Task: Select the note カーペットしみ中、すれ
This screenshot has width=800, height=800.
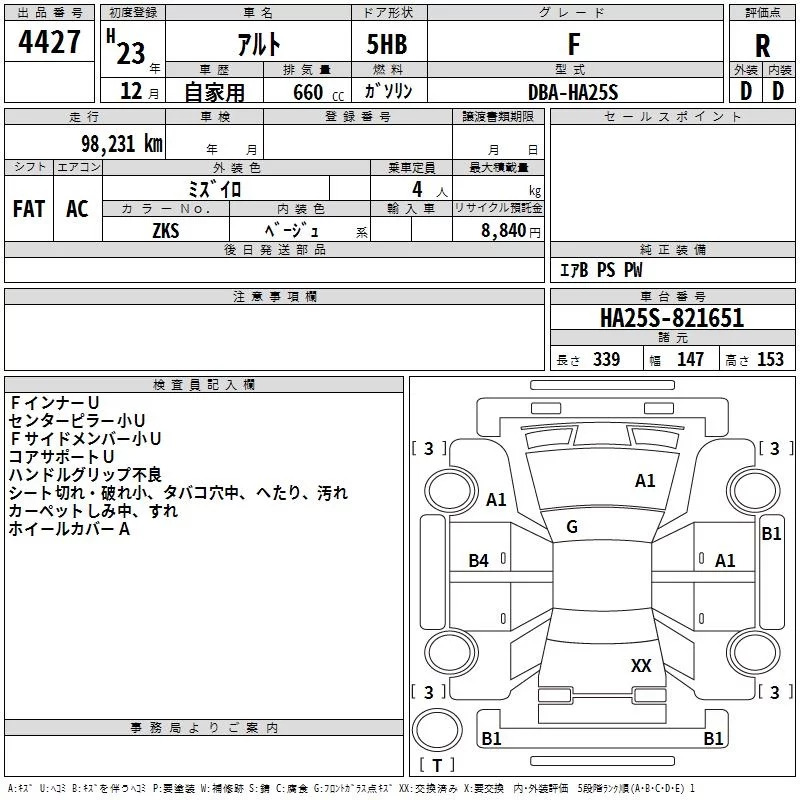Action: click(93, 511)
